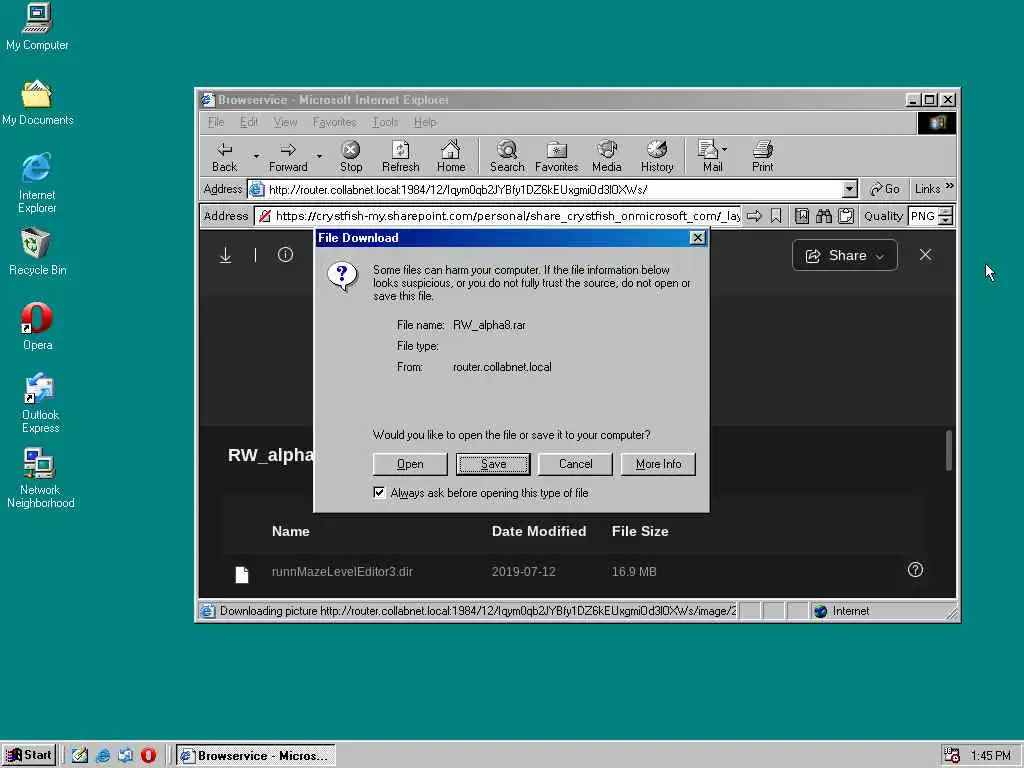Go to the Home page icon
This screenshot has width=1024, height=768.
click(451, 157)
